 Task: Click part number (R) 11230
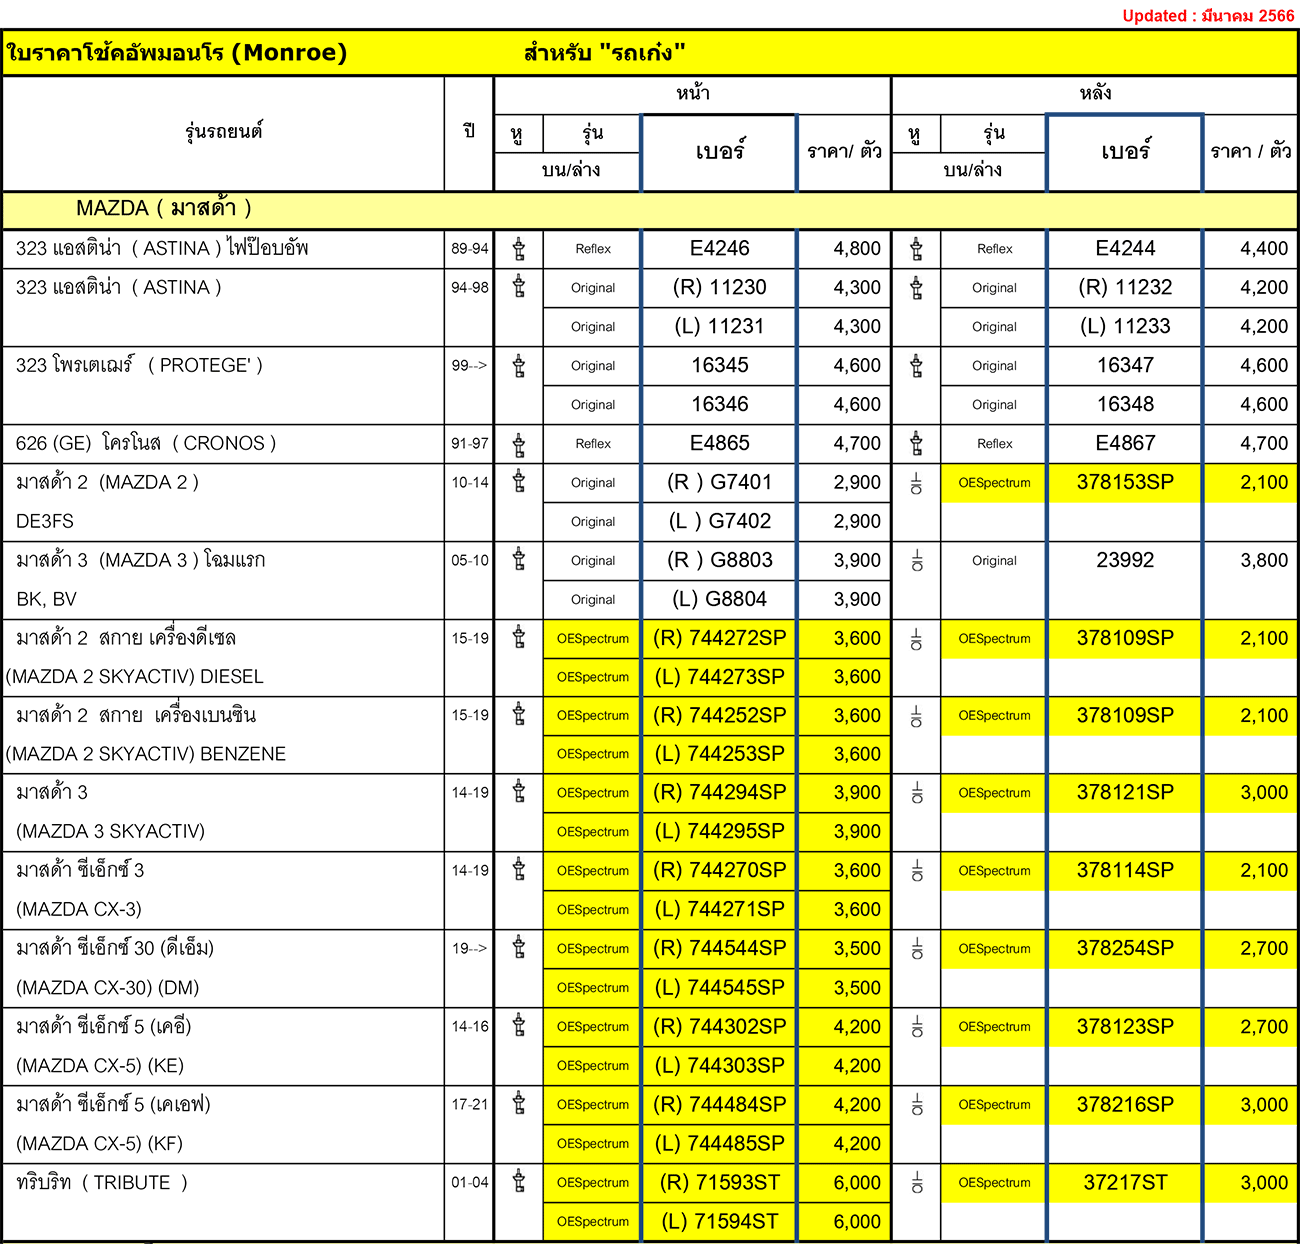tap(719, 287)
